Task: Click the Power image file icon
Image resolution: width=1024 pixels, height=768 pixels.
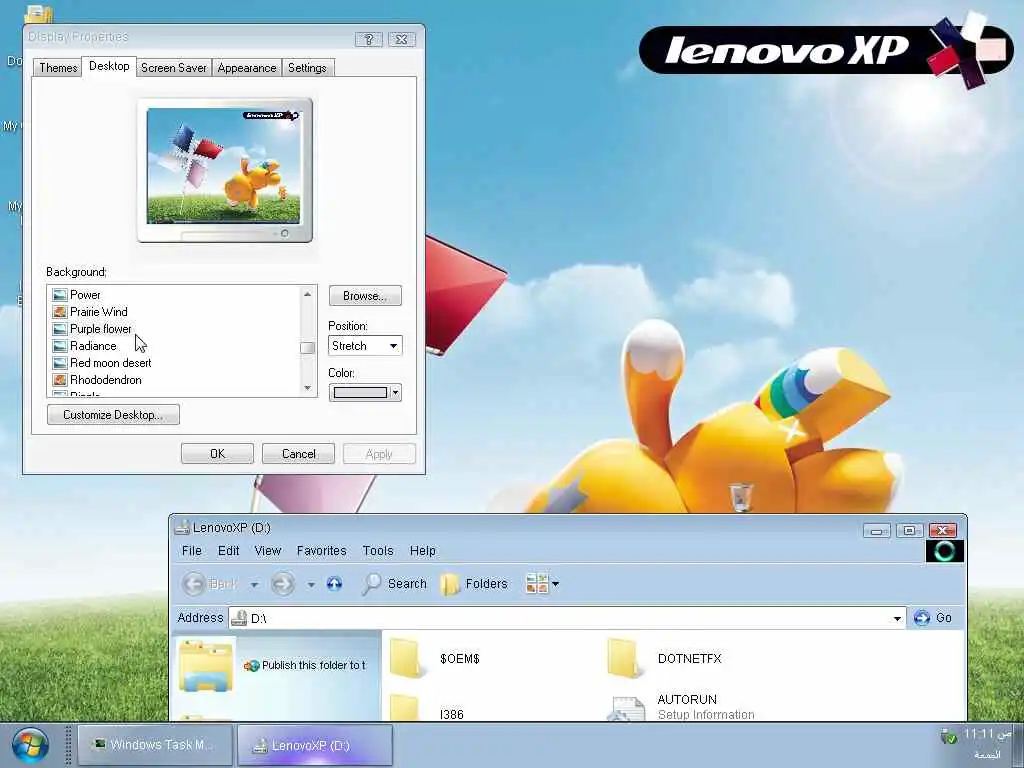Action: pyautogui.click(x=60, y=295)
